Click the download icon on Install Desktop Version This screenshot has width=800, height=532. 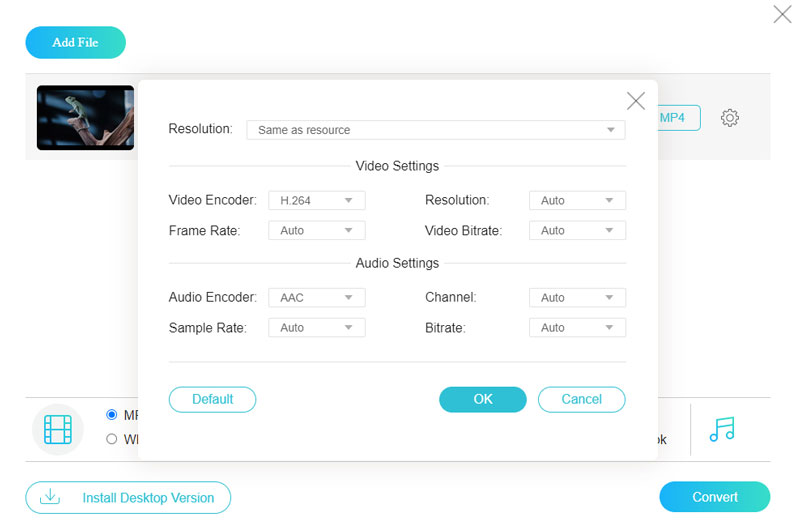49,497
